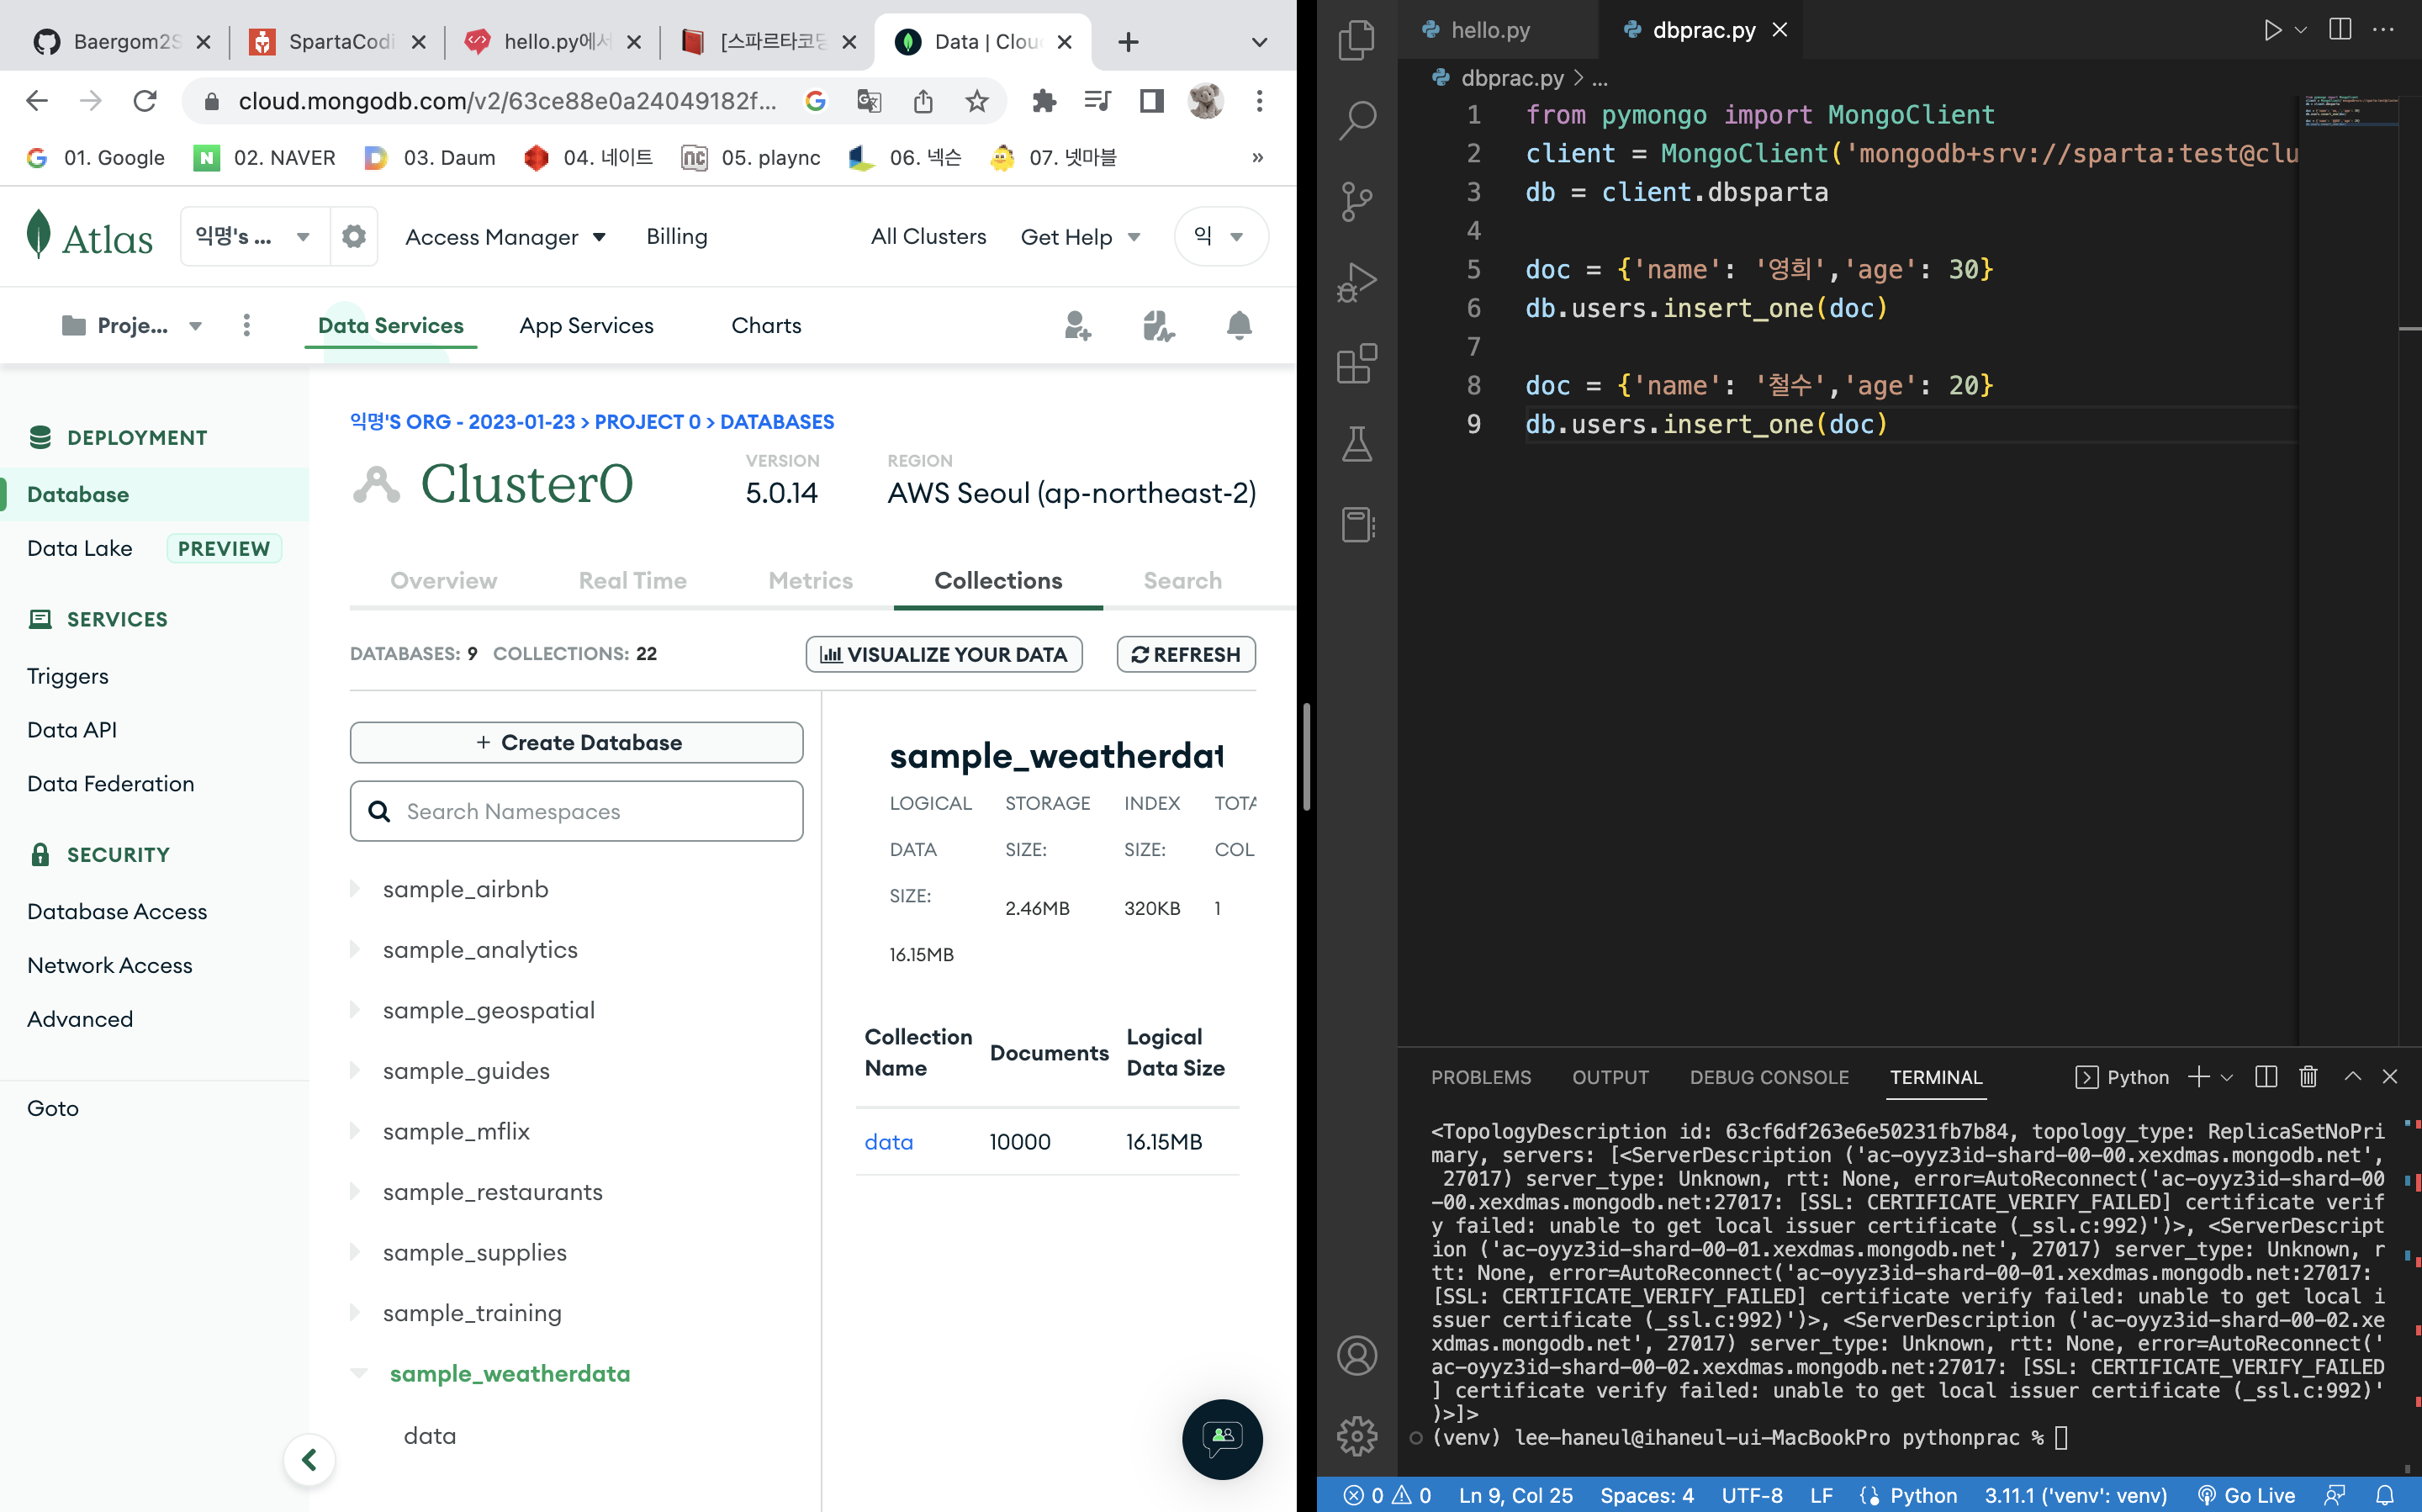Maximize the terminal panel size
The height and width of the screenshot is (1512, 2422).
click(2353, 1077)
